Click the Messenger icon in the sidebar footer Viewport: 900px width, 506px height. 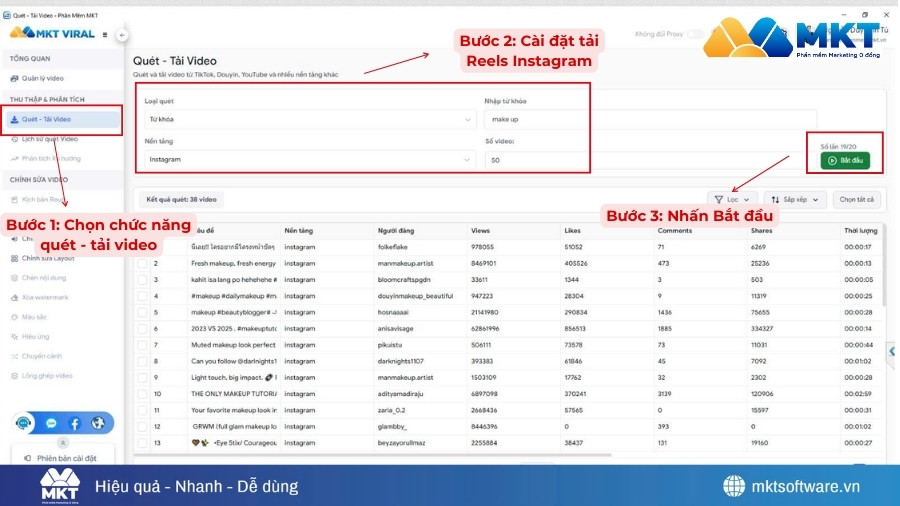pos(51,424)
